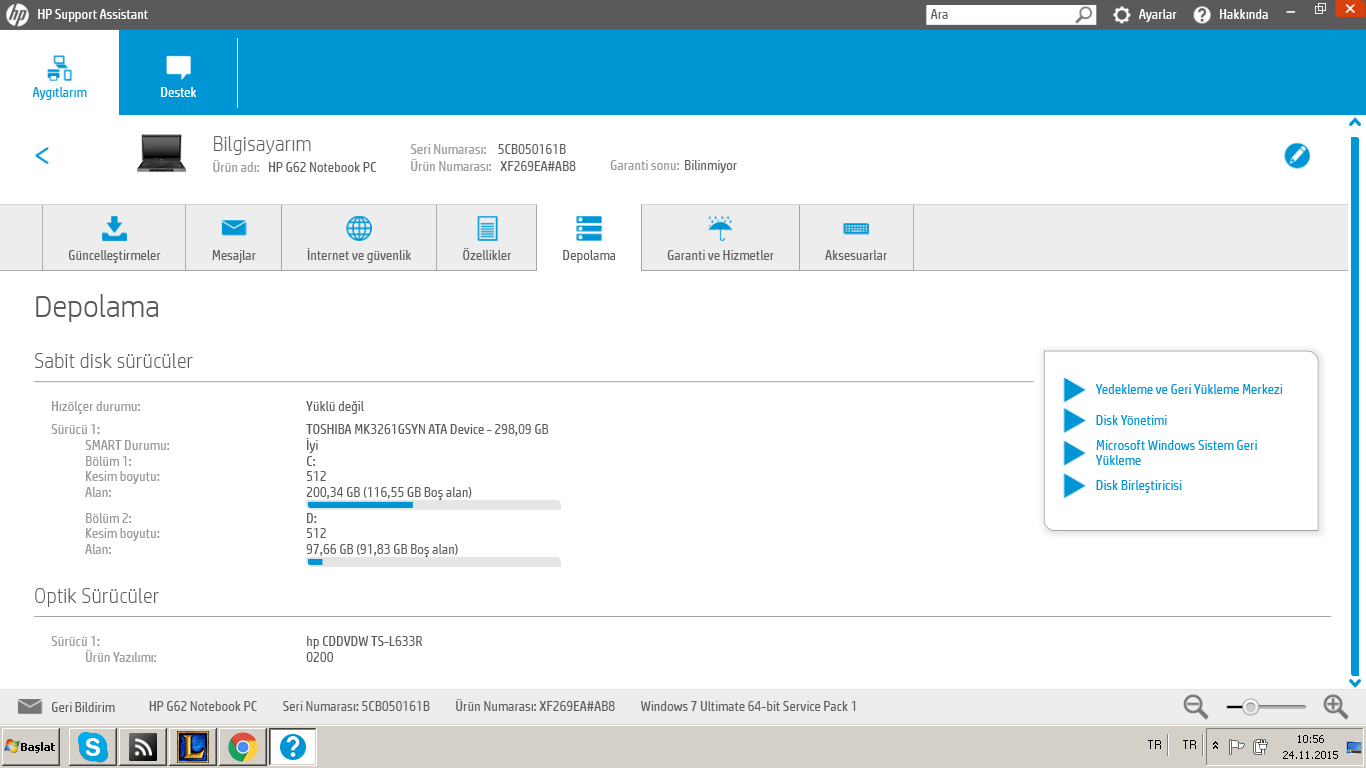Select the Depolama tab
Screen dimensions: 1366x768
pyautogui.click(x=589, y=238)
